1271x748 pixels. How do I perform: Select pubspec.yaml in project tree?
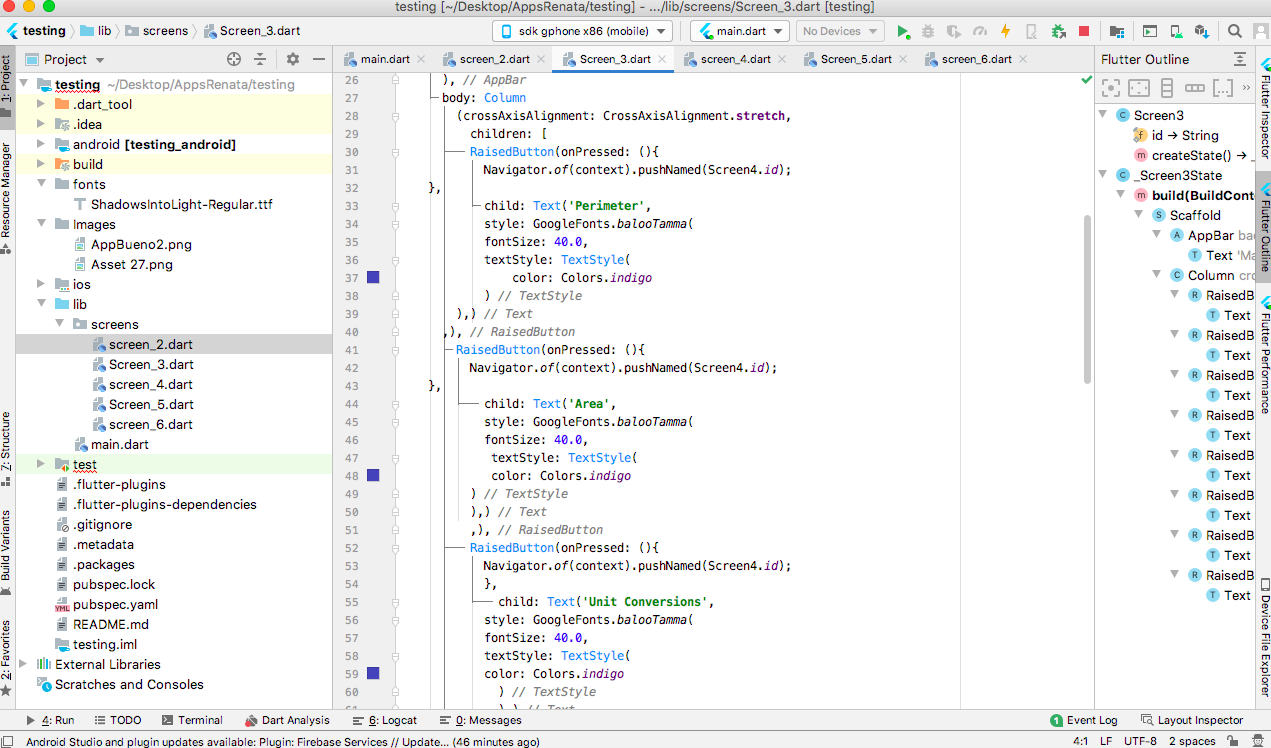pyautogui.click(x=115, y=604)
